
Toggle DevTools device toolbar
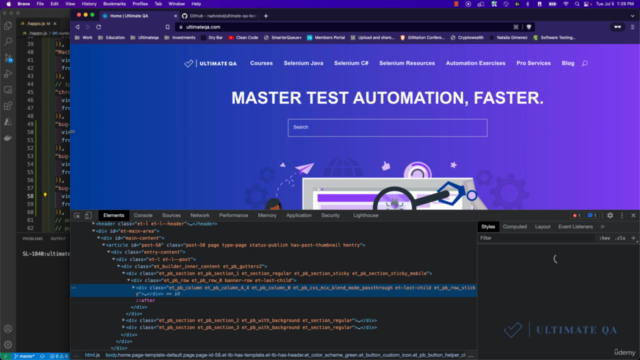coord(88,216)
